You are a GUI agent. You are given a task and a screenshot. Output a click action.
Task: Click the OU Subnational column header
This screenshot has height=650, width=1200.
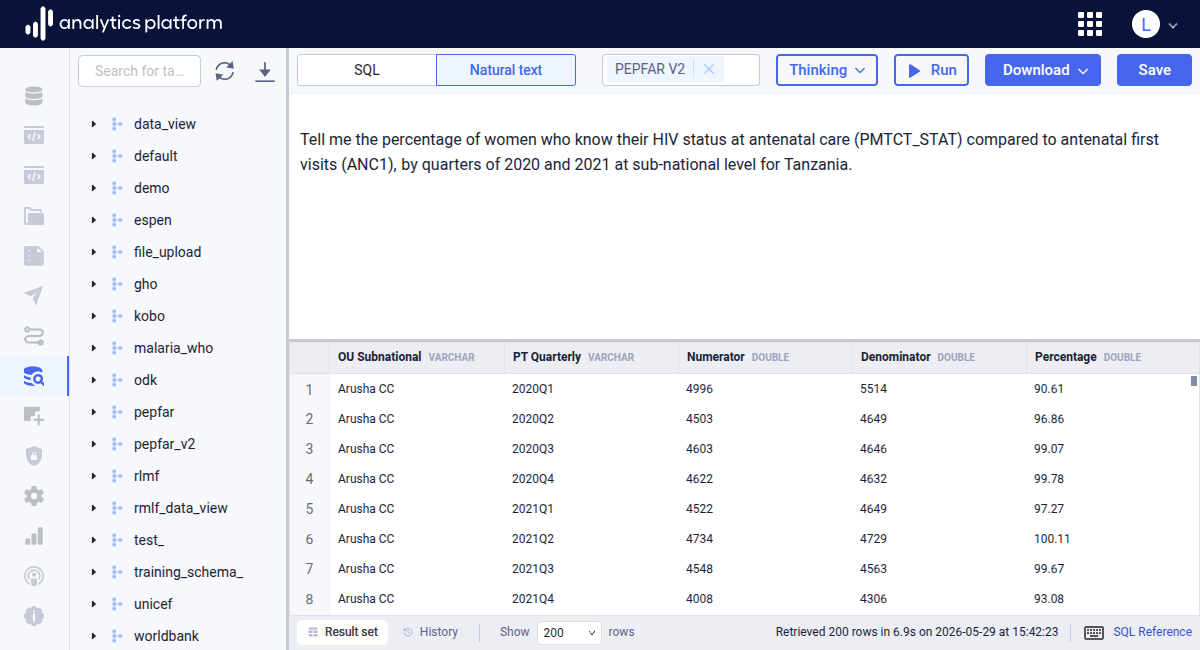tap(417, 357)
